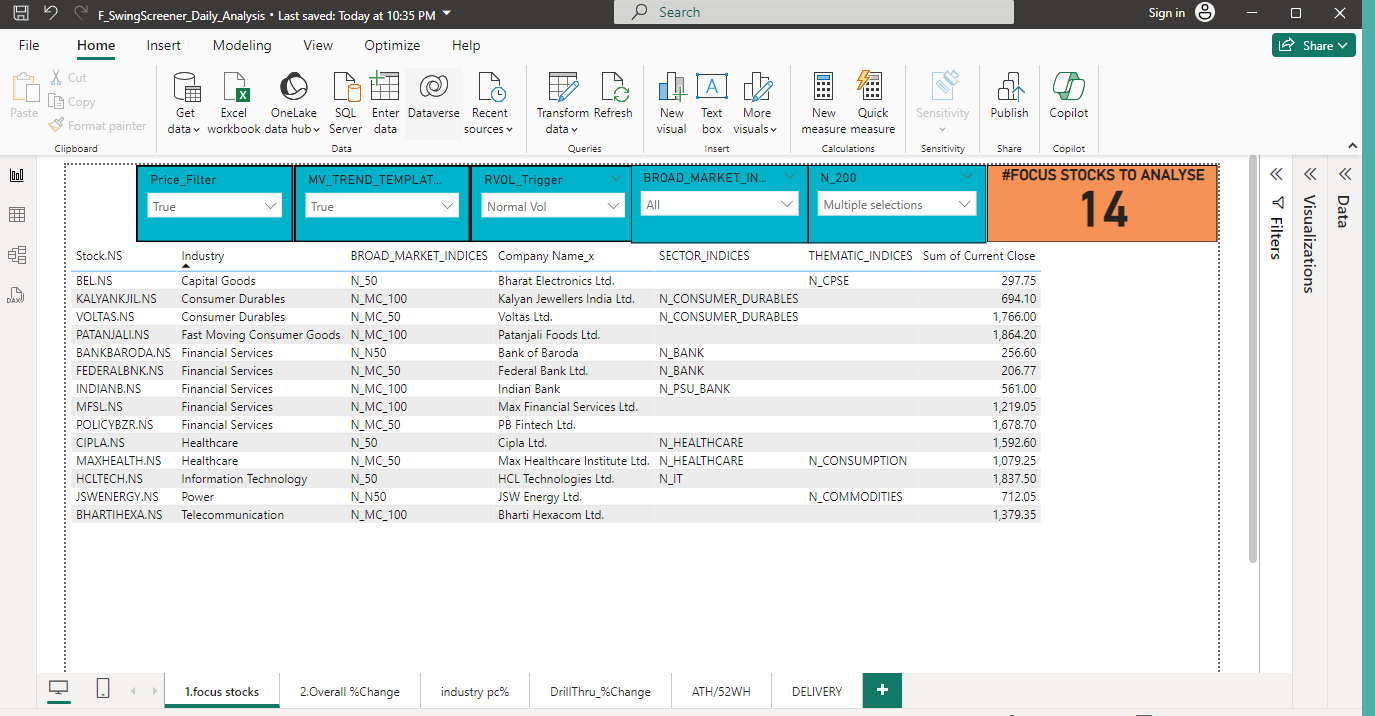The image size is (1375, 716).
Task: Click the N_PSU_BANK sector cell
Action: pyautogui.click(x=695, y=389)
